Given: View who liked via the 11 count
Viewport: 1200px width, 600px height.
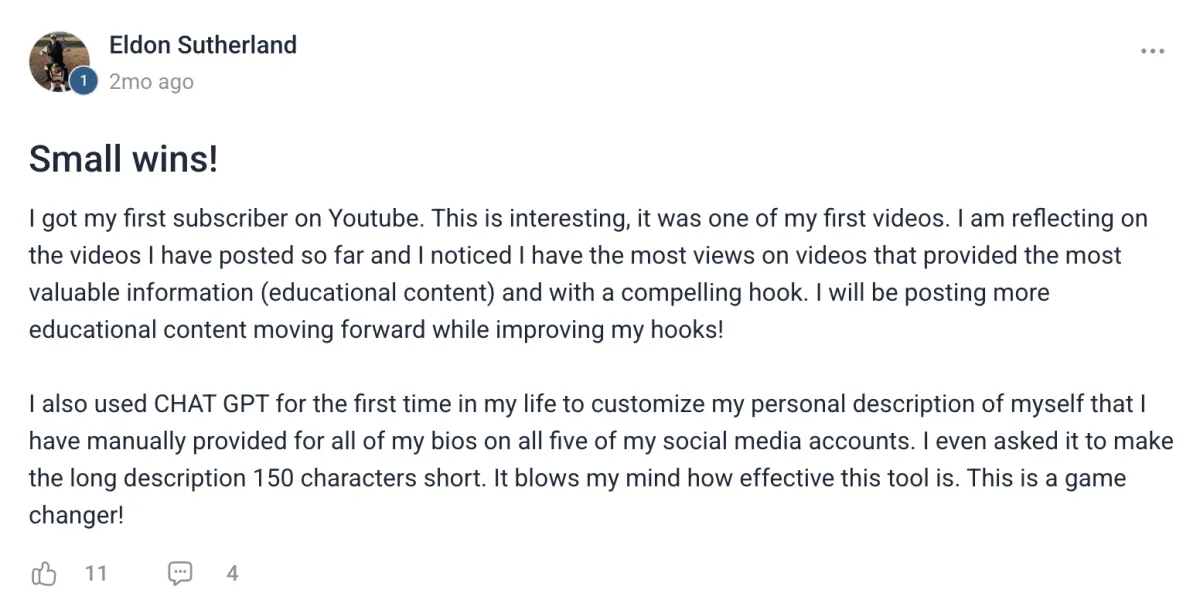Looking at the screenshot, I should pyautogui.click(x=96, y=574).
